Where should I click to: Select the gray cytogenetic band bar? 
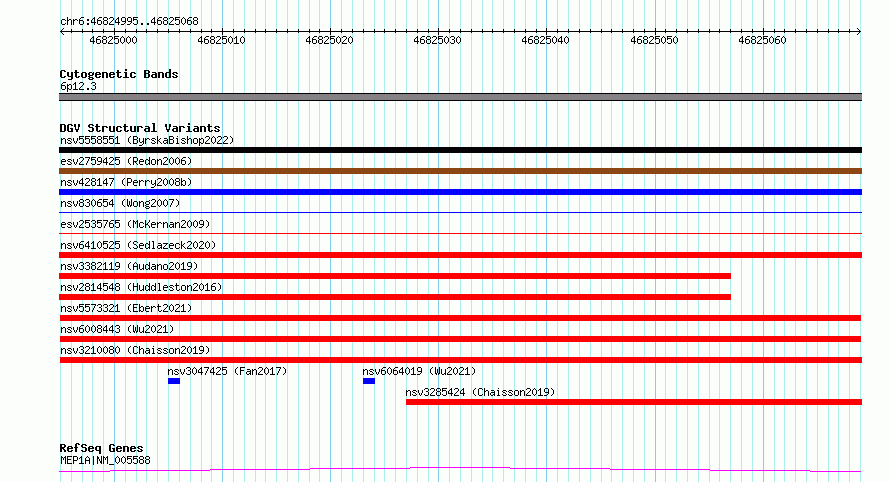coord(460,97)
